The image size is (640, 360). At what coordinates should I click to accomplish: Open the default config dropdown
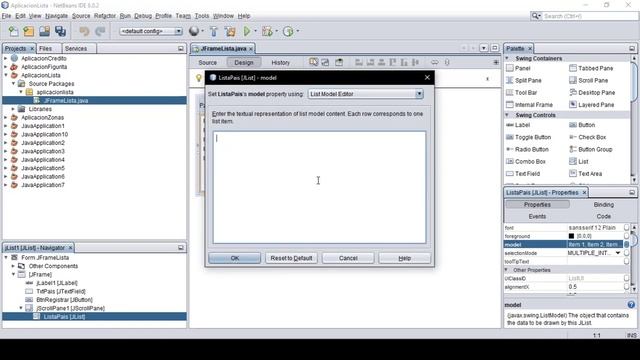(x=178, y=31)
